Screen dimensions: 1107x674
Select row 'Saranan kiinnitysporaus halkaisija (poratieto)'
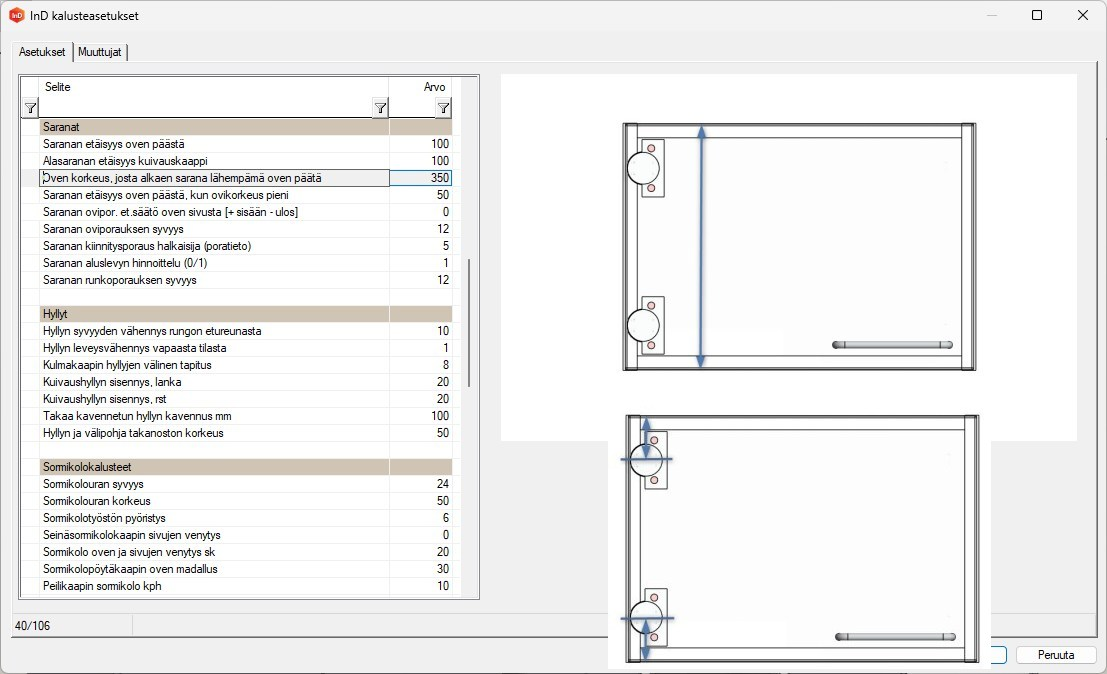coord(246,246)
